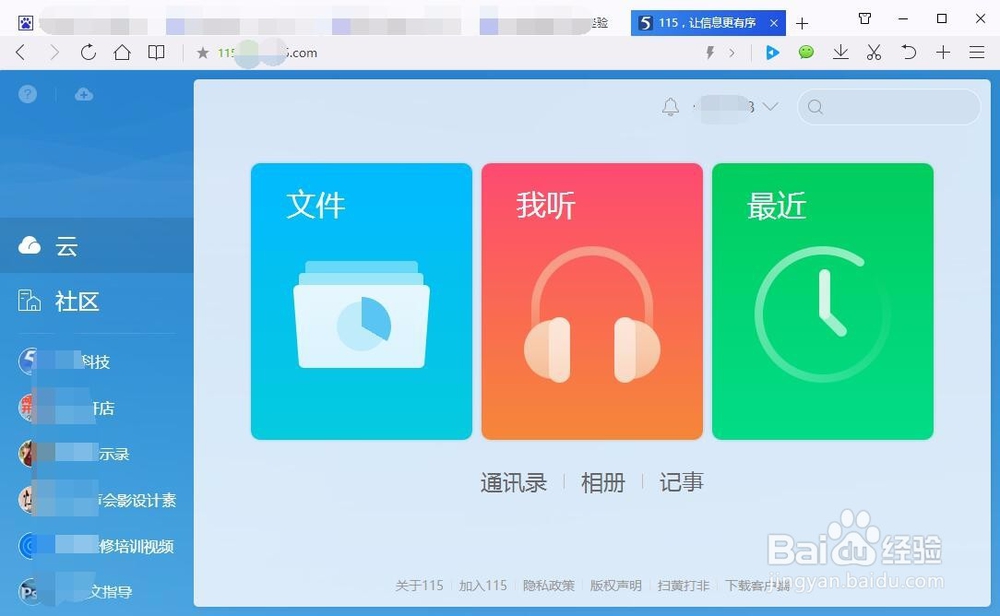
Task: Open 隐私政策 footer link
Action: tap(548, 585)
